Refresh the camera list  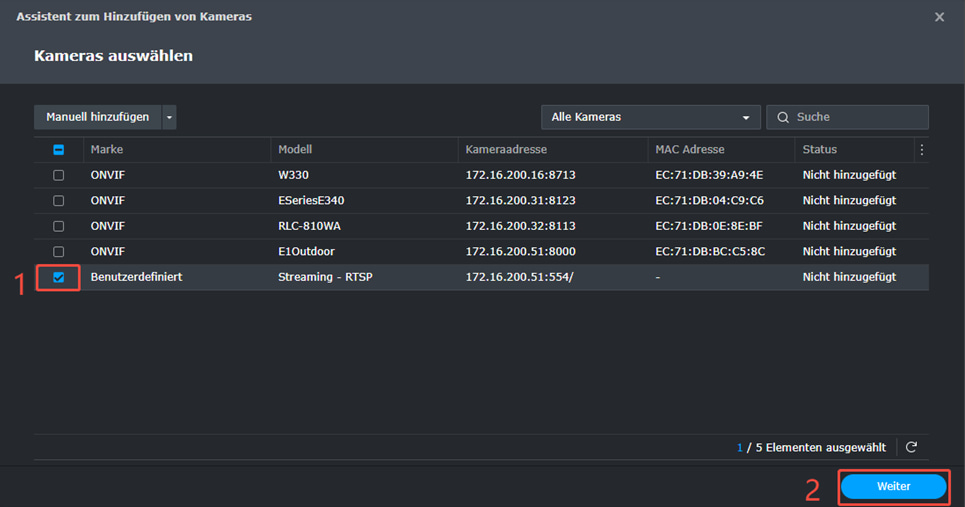click(x=911, y=447)
